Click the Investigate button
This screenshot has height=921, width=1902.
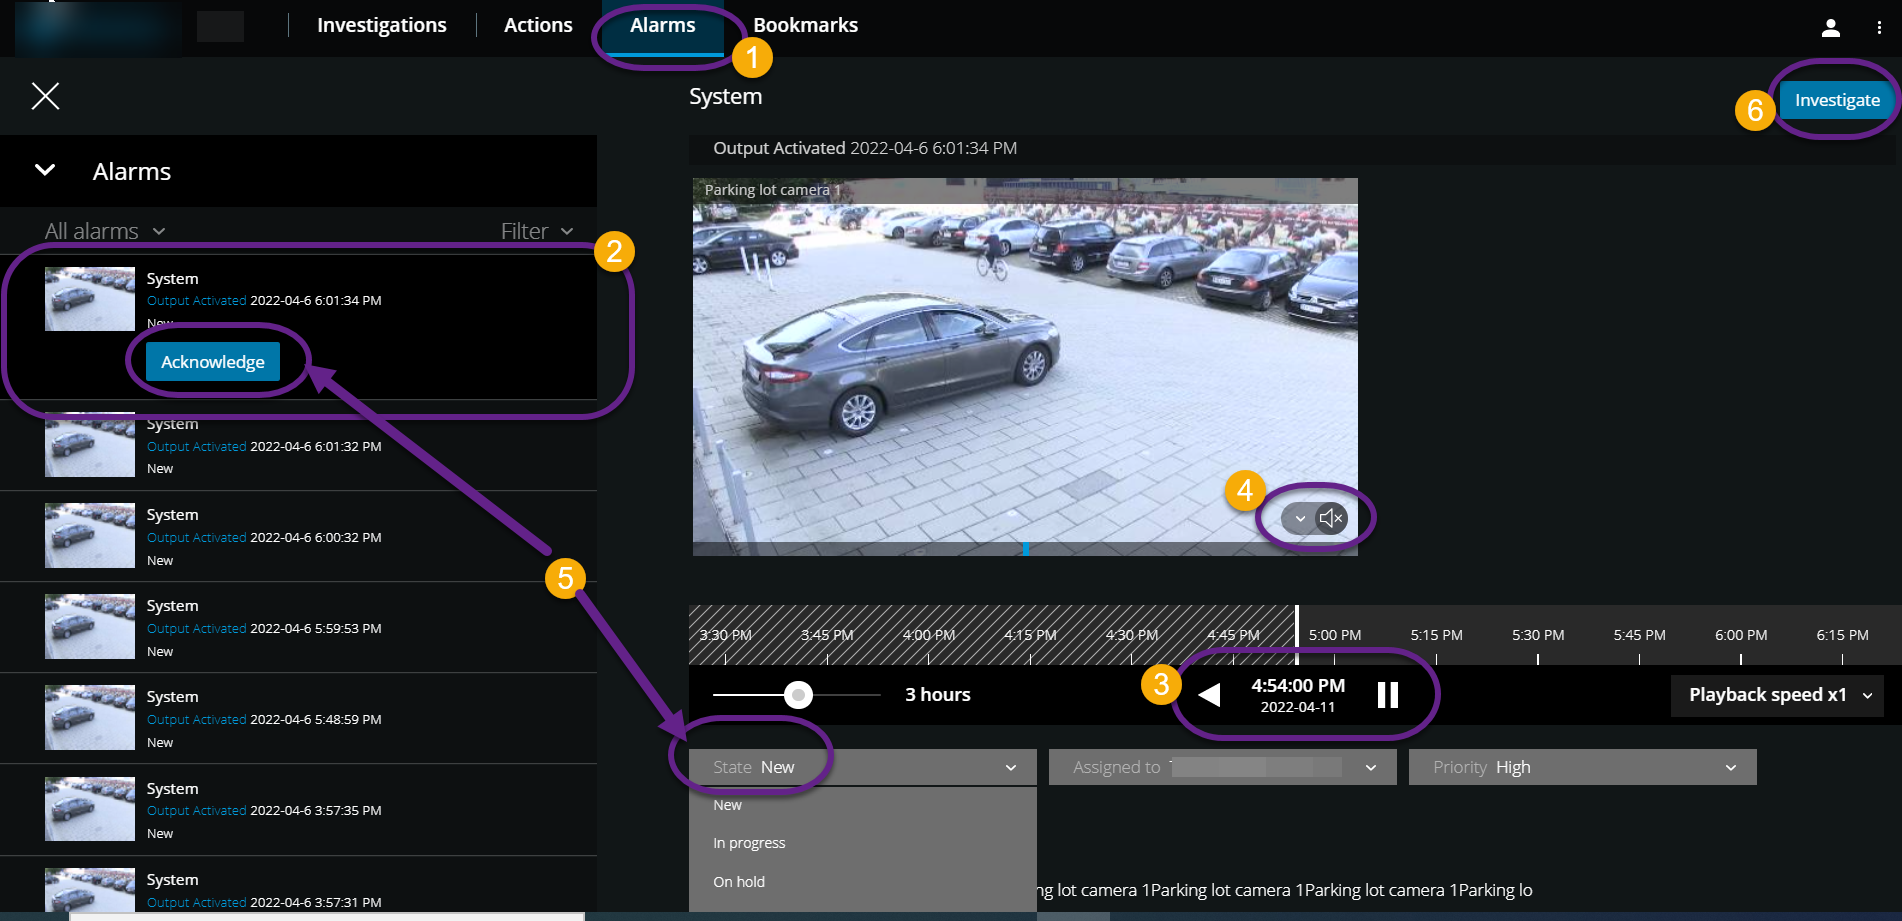(x=1837, y=100)
